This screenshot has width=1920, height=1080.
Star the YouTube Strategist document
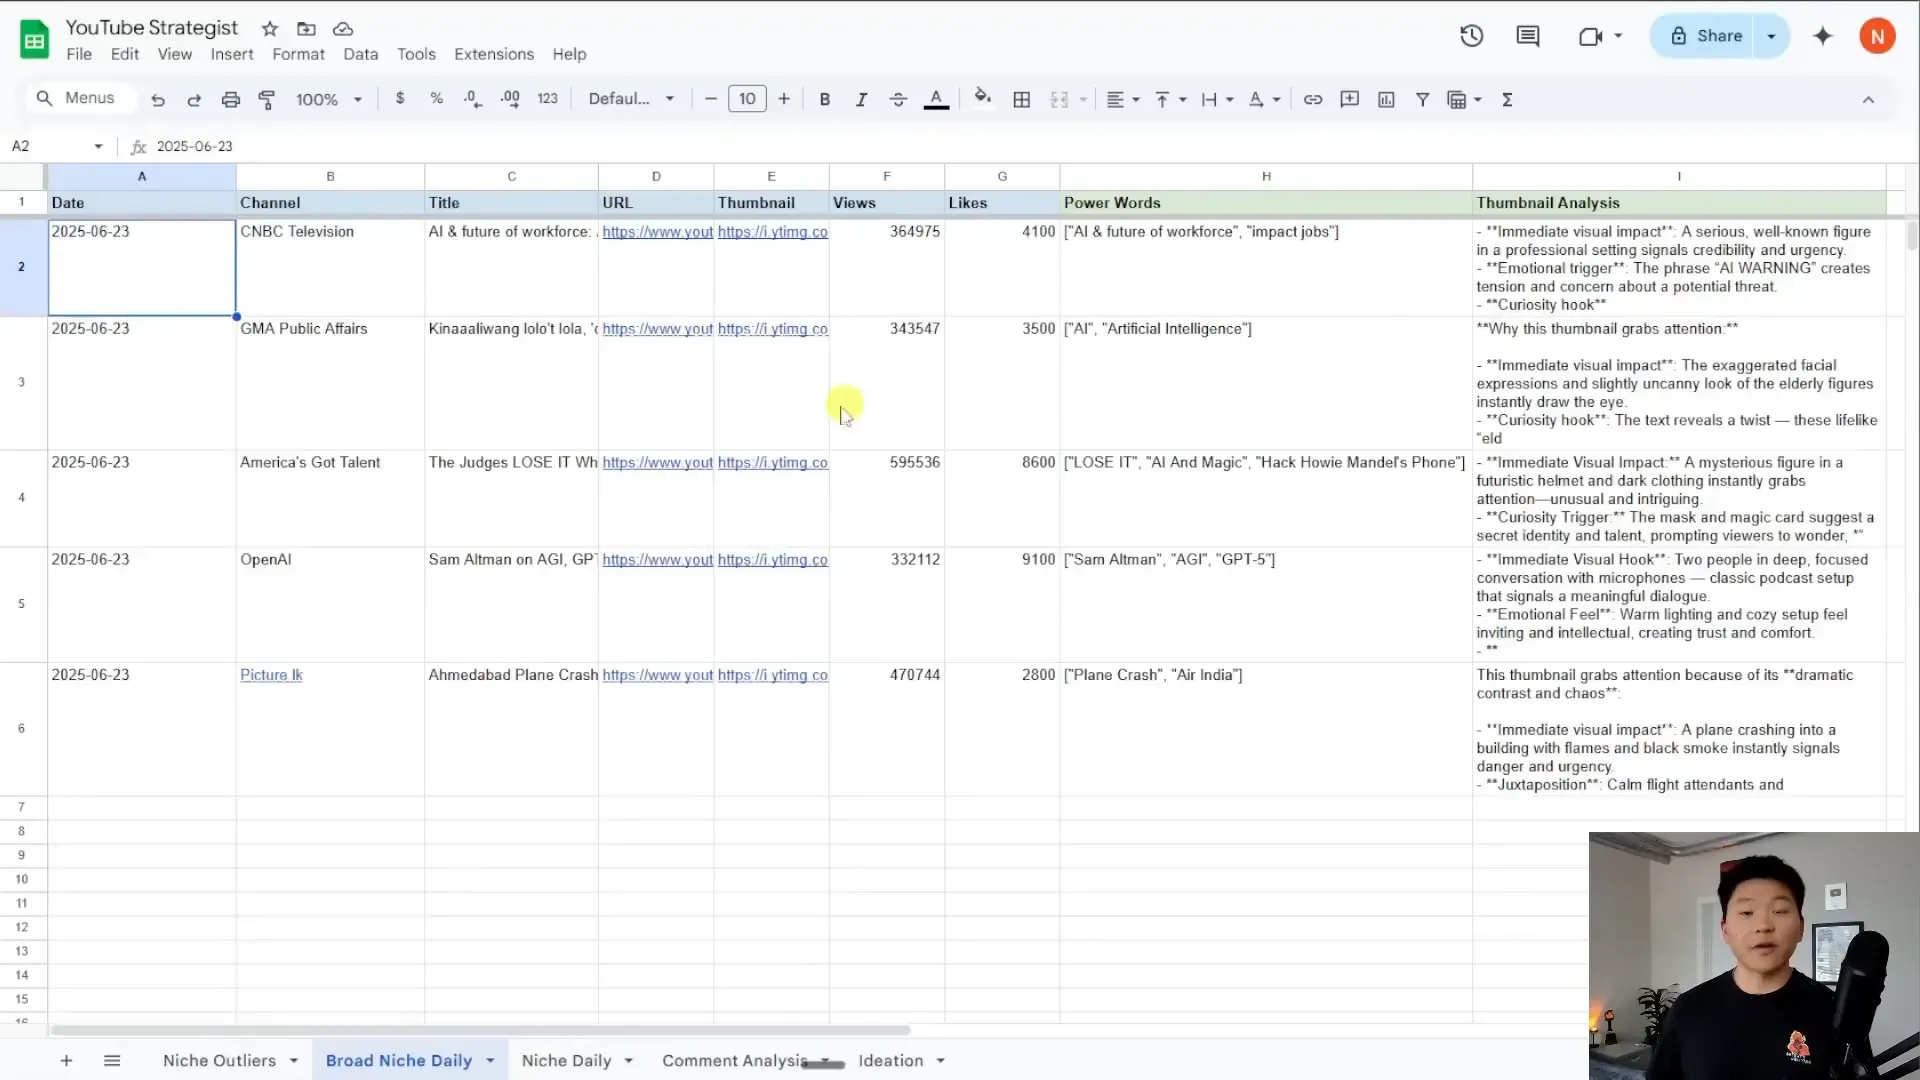click(x=270, y=29)
